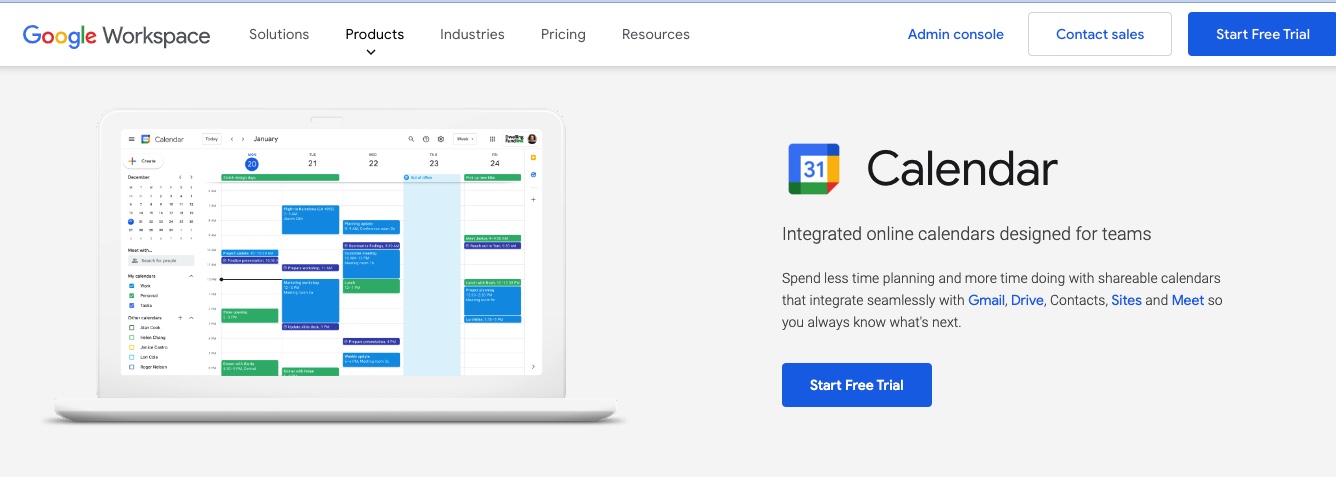1336x481 pixels.
Task: Open the Admin console link
Action: [x=955, y=34]
